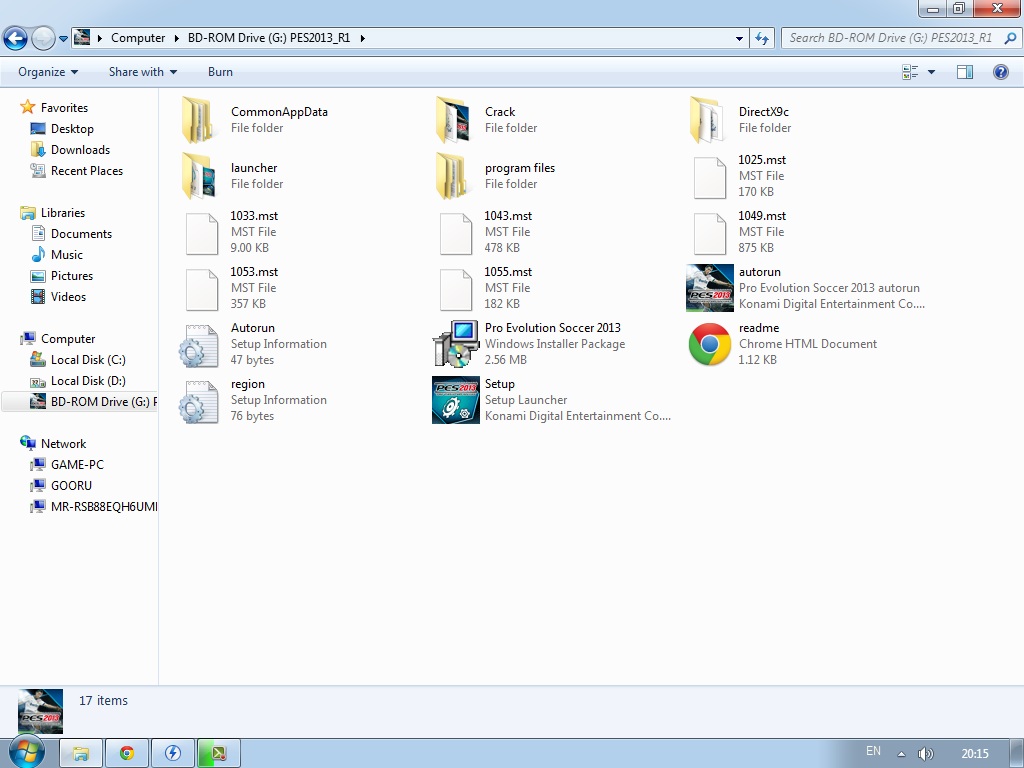1024x768 pixels.
Task: Click the Help question mark icon
Action: coord(1000,72)
